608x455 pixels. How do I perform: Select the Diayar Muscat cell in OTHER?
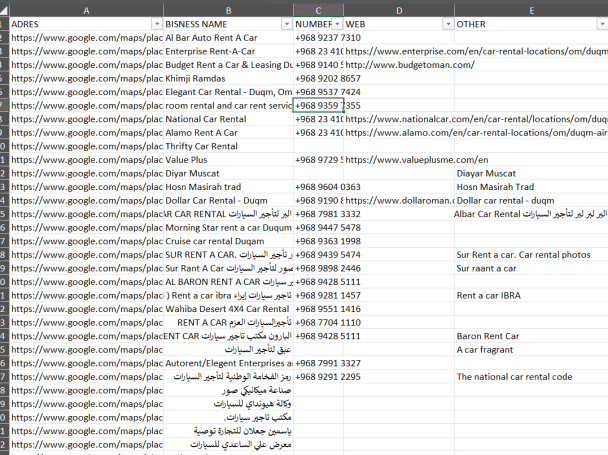click(531, 173)
